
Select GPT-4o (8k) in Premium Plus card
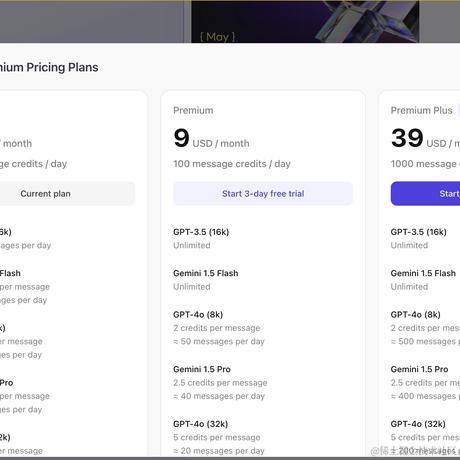click(416, 315)
